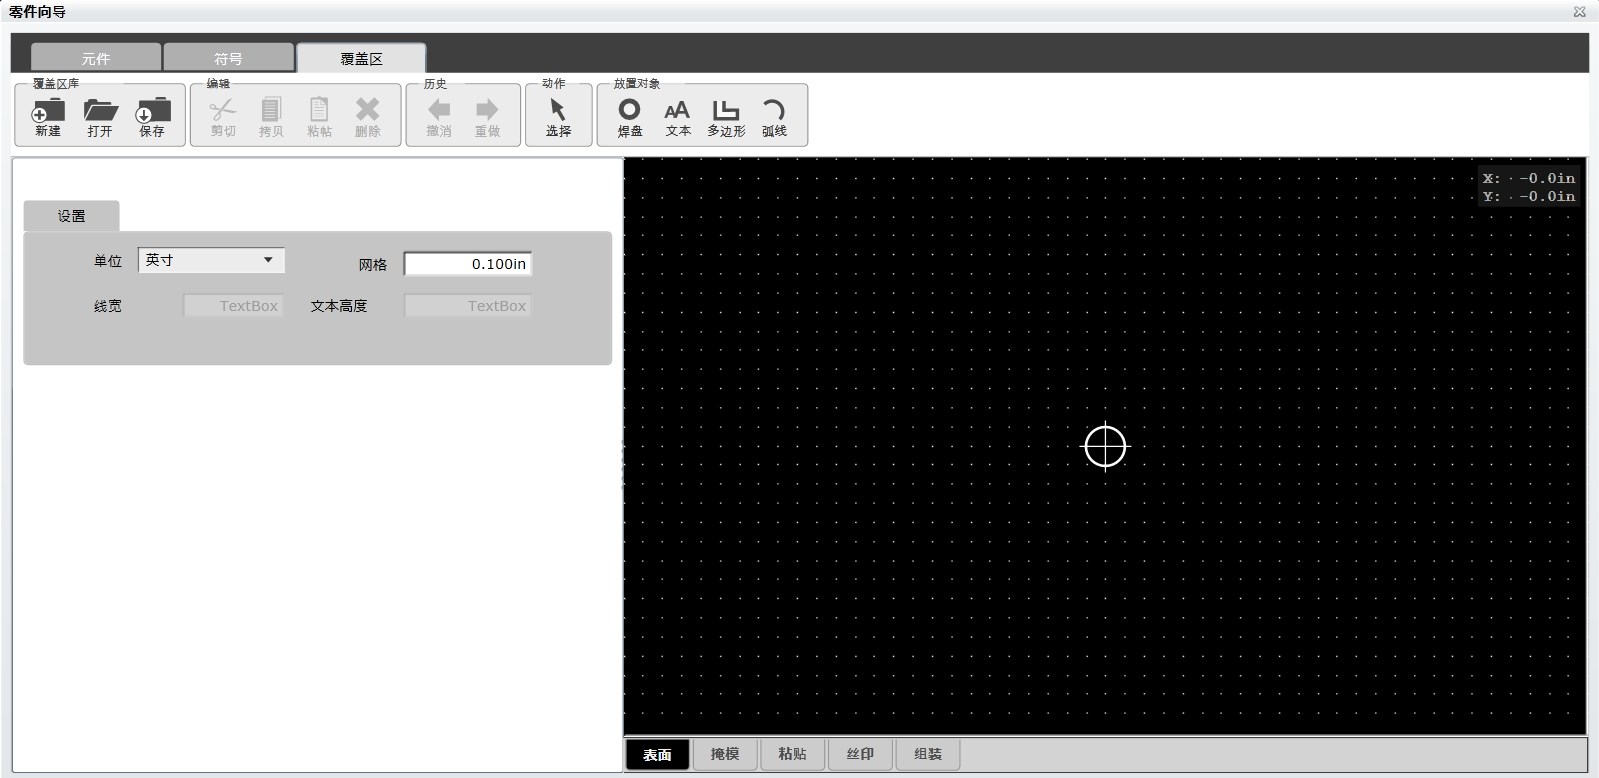Choose the 弧线 (Arc) tool
This screenshot has height=778, width=1599.
[x=774, y=117]
